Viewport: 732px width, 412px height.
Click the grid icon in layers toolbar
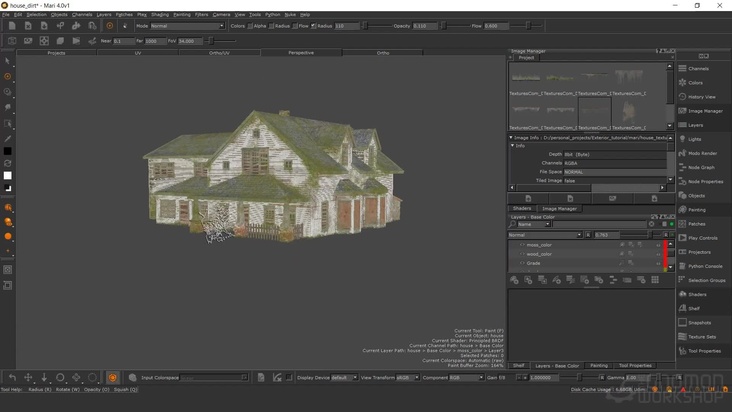coord(655,279)
